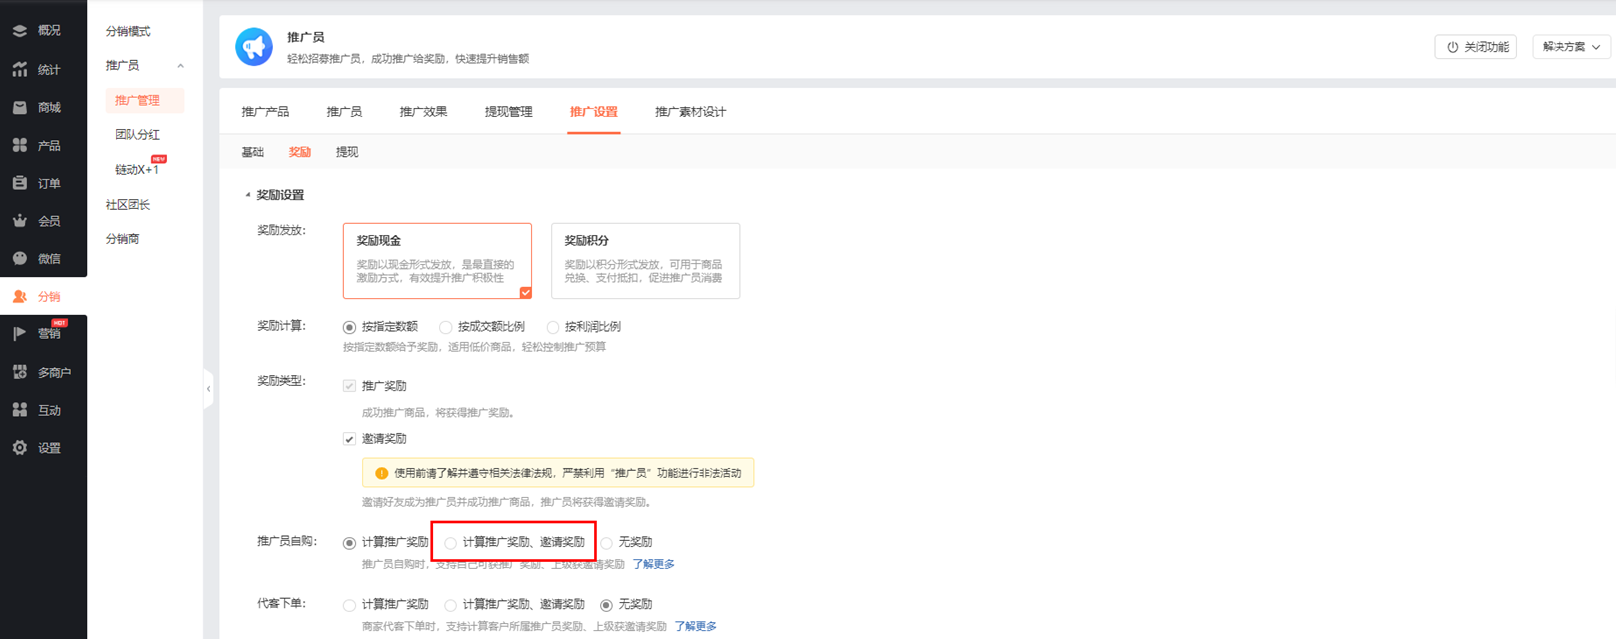The image size is (1616, 639).
Task: Open 订单 orders icon in sidebar
Action: 20,183
